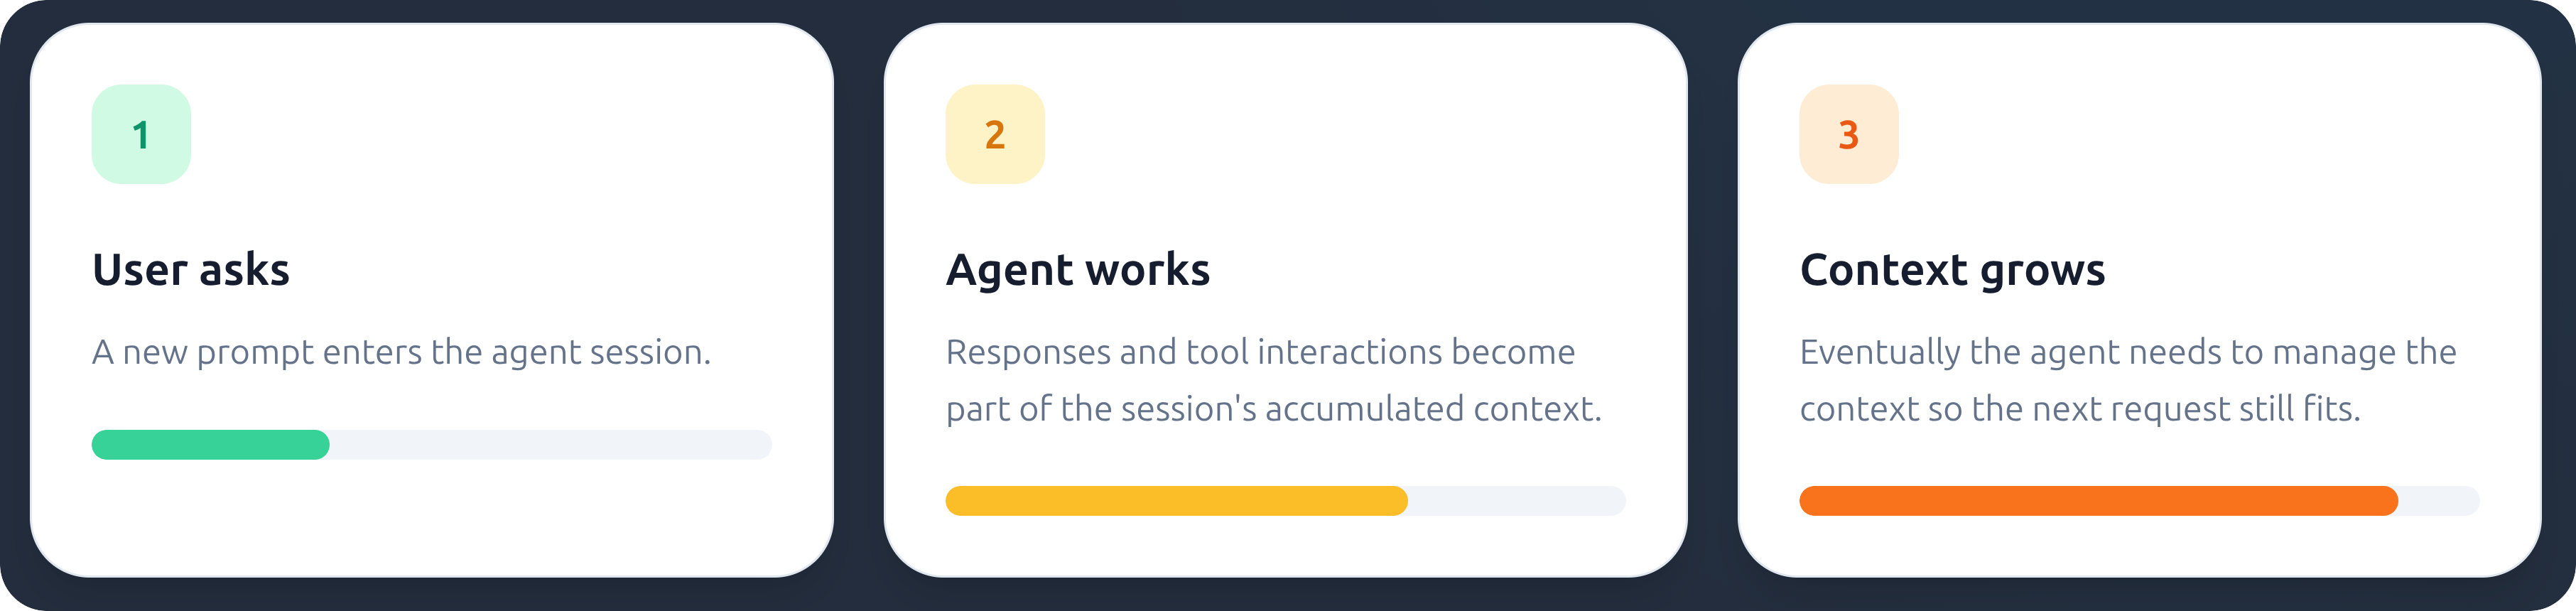This screenshot has width=2576, height=611.
Task: Click the green progress bar fill
Action: click(x=210, y=445)
